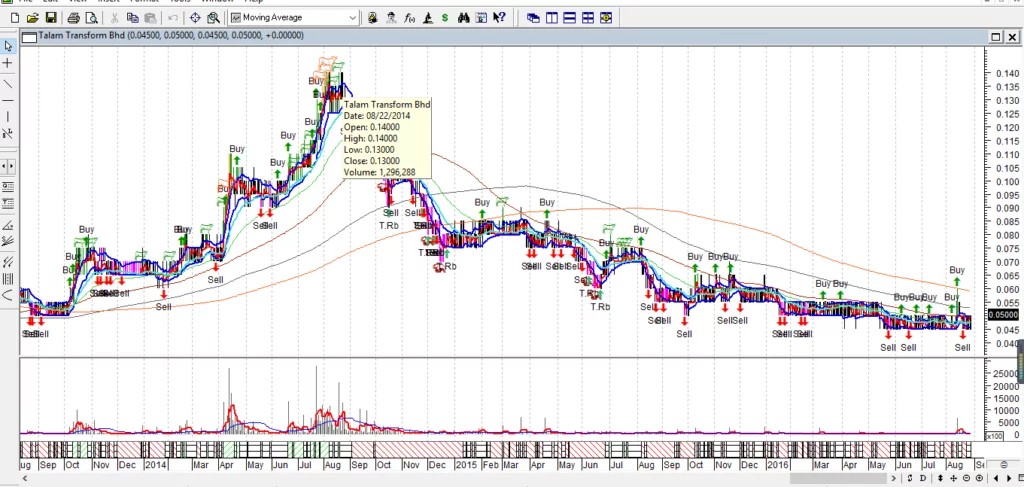
Task: Click the black right arrow in bottom bar
Action: 1009,479
